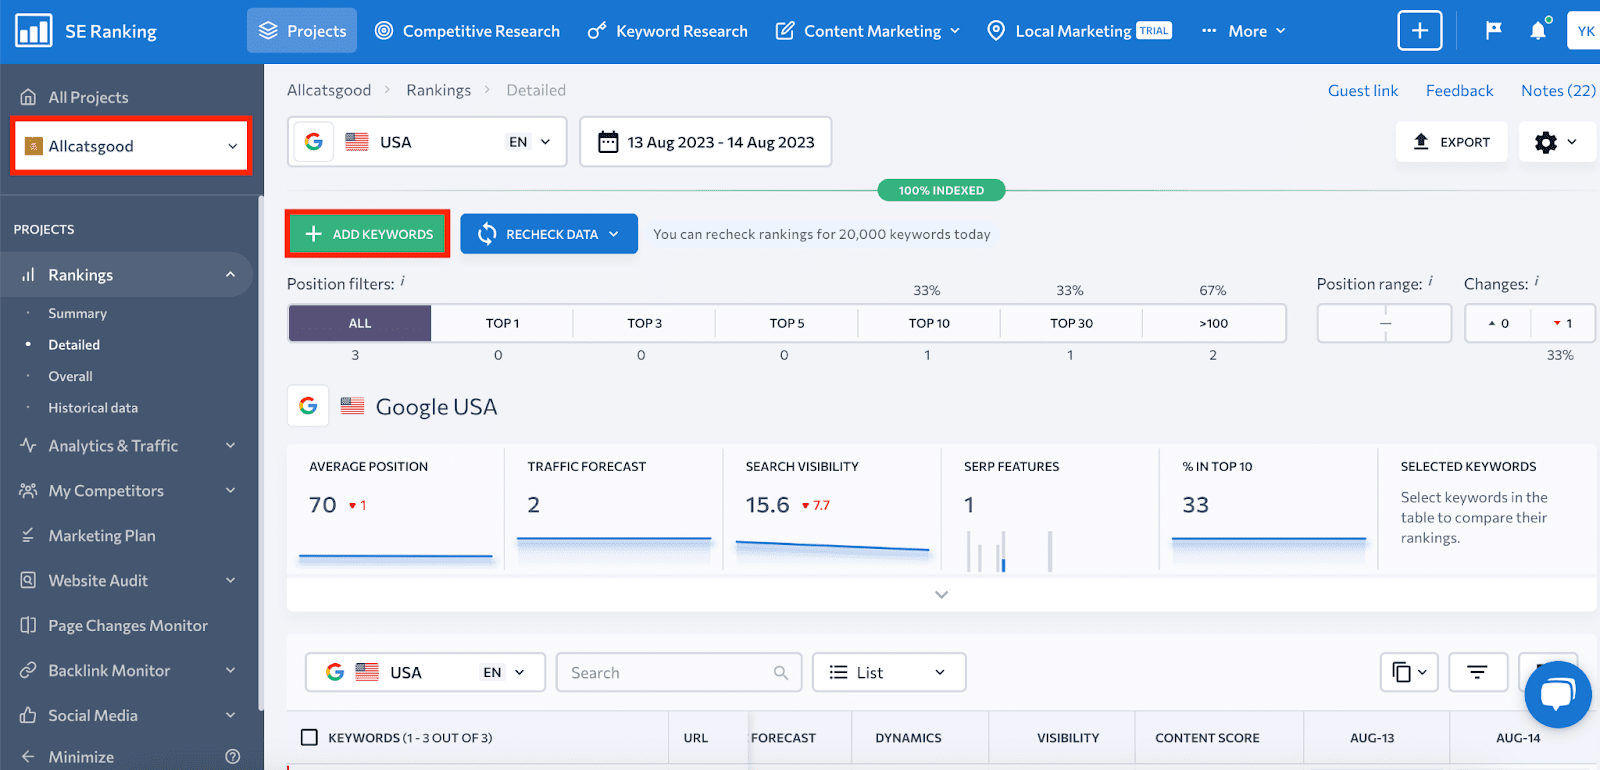Click the Marketing Plan checklist icon
1600x770 pixels.
coord(28,535)
